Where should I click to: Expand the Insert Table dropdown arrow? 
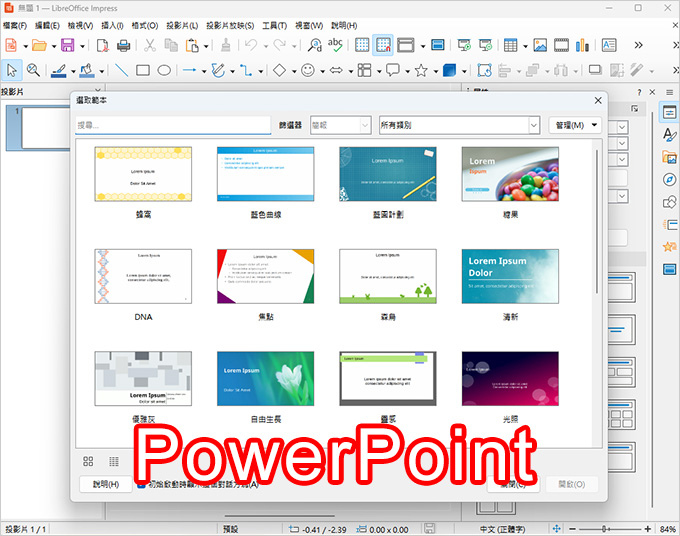point(525,46)
